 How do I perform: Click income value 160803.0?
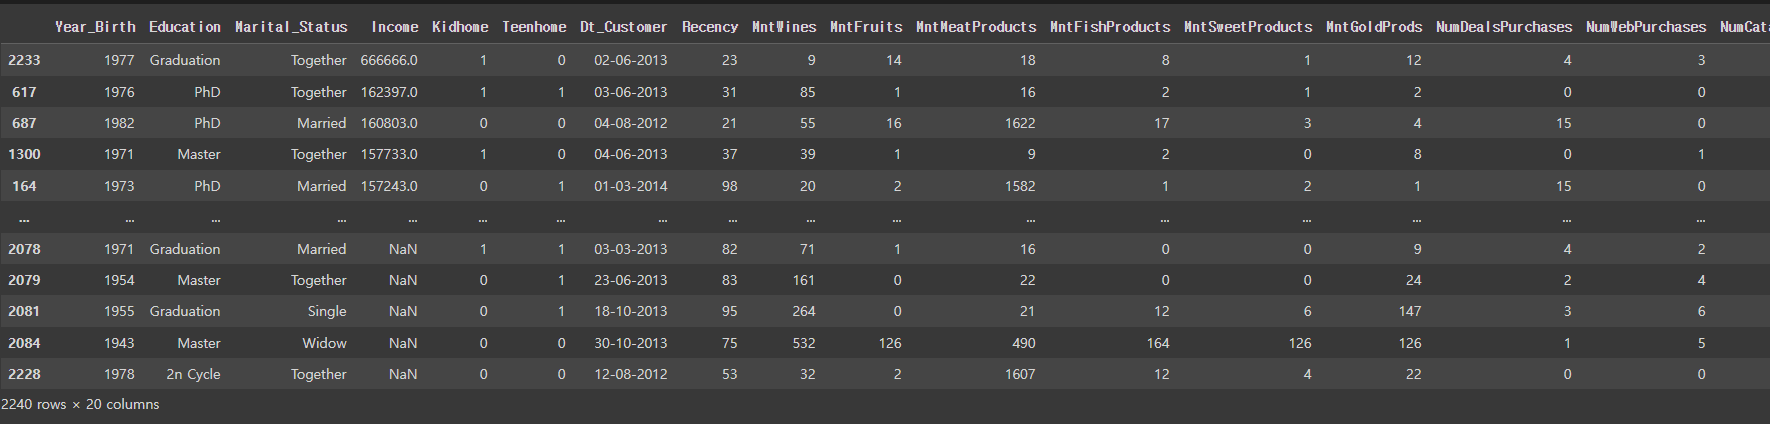pos(389,123)
